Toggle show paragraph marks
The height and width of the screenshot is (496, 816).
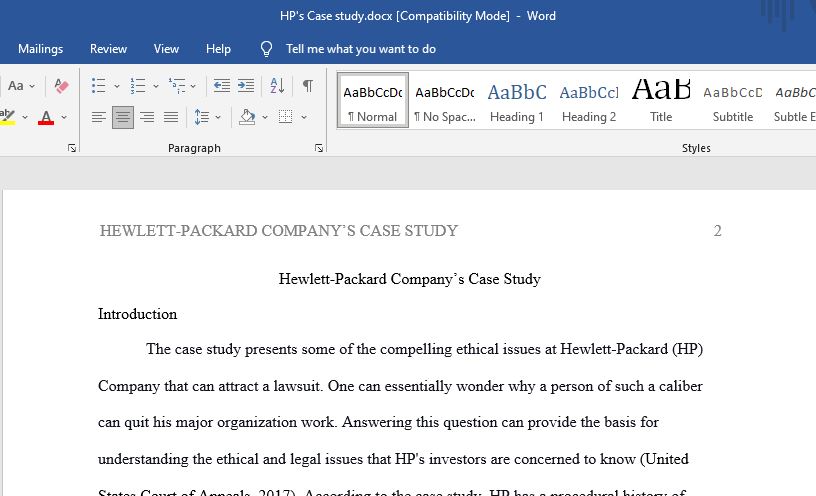(308, 85)
